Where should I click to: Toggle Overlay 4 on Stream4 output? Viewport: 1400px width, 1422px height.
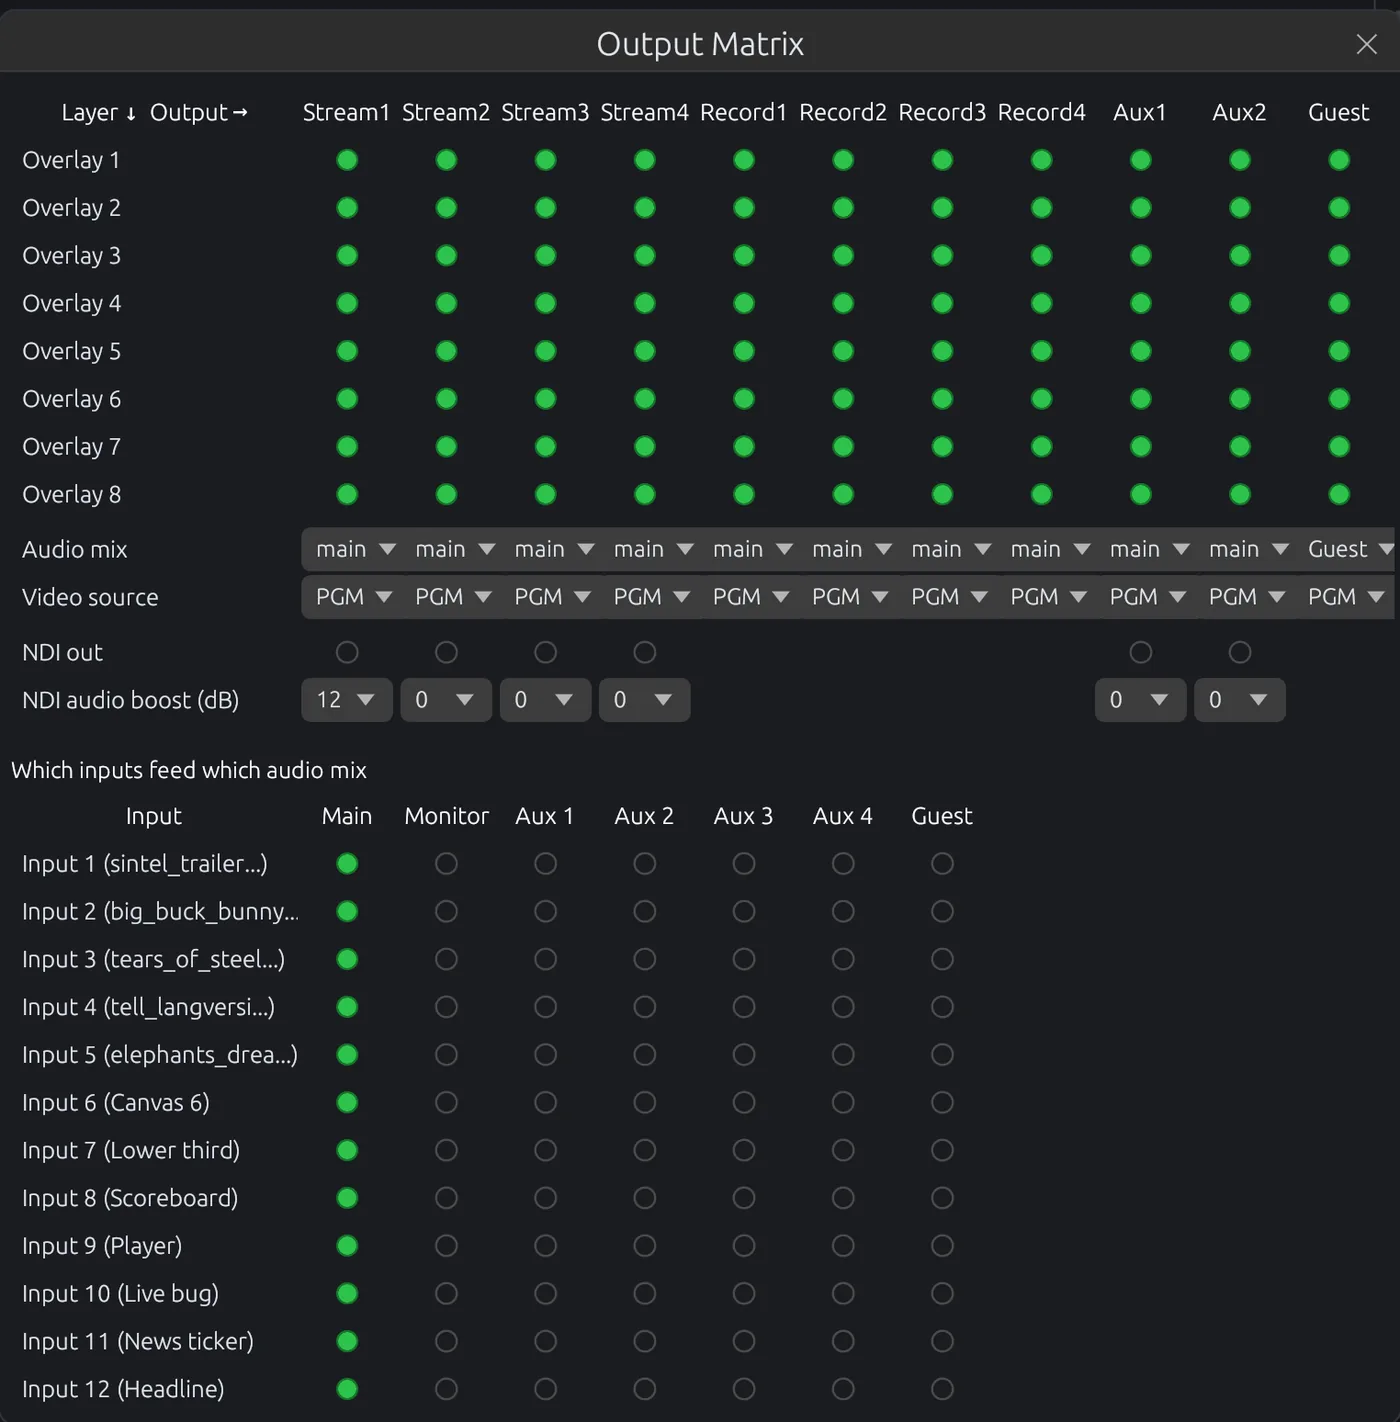645,303
